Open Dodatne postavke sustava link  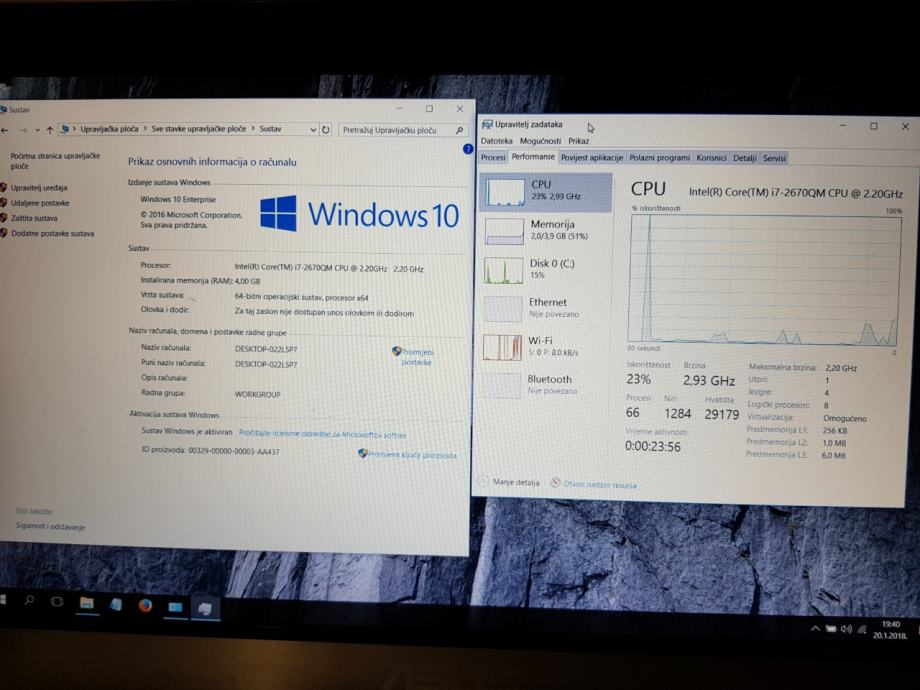pos(52,234)
